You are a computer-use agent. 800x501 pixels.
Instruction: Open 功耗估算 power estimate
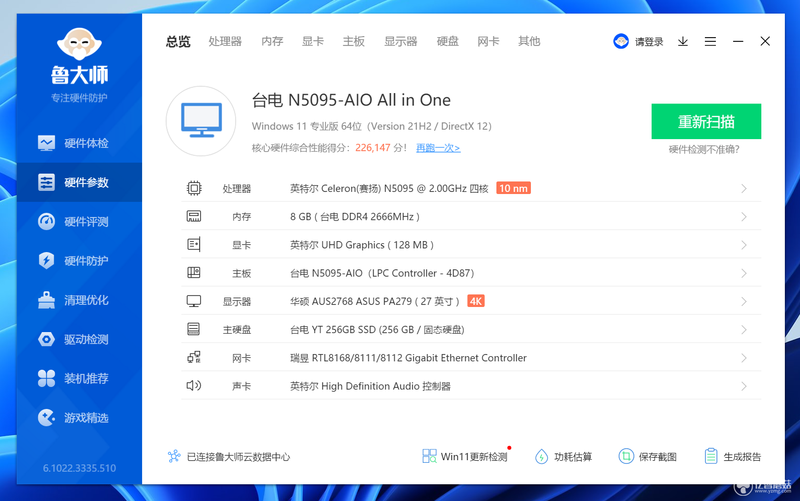563,457
